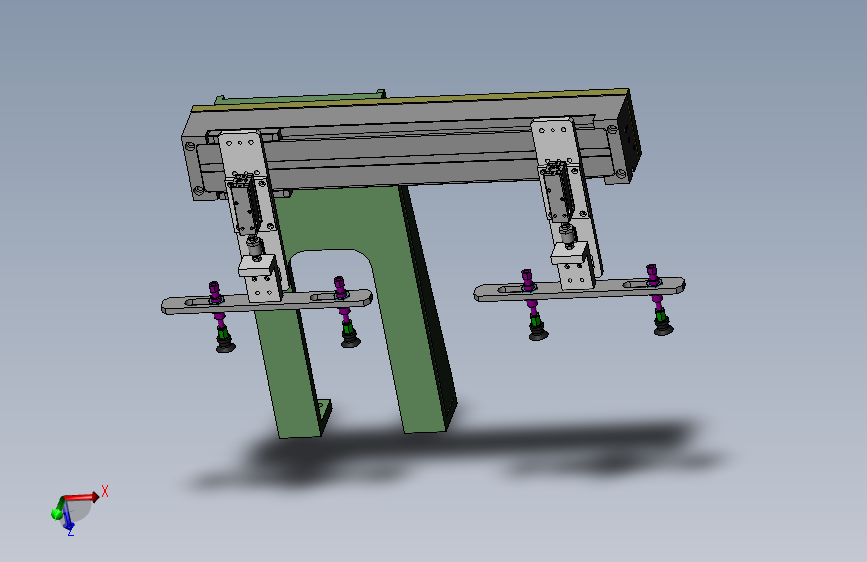Click the blue Z axis of the triad
The image size is (867, 562).
(67, 518)
